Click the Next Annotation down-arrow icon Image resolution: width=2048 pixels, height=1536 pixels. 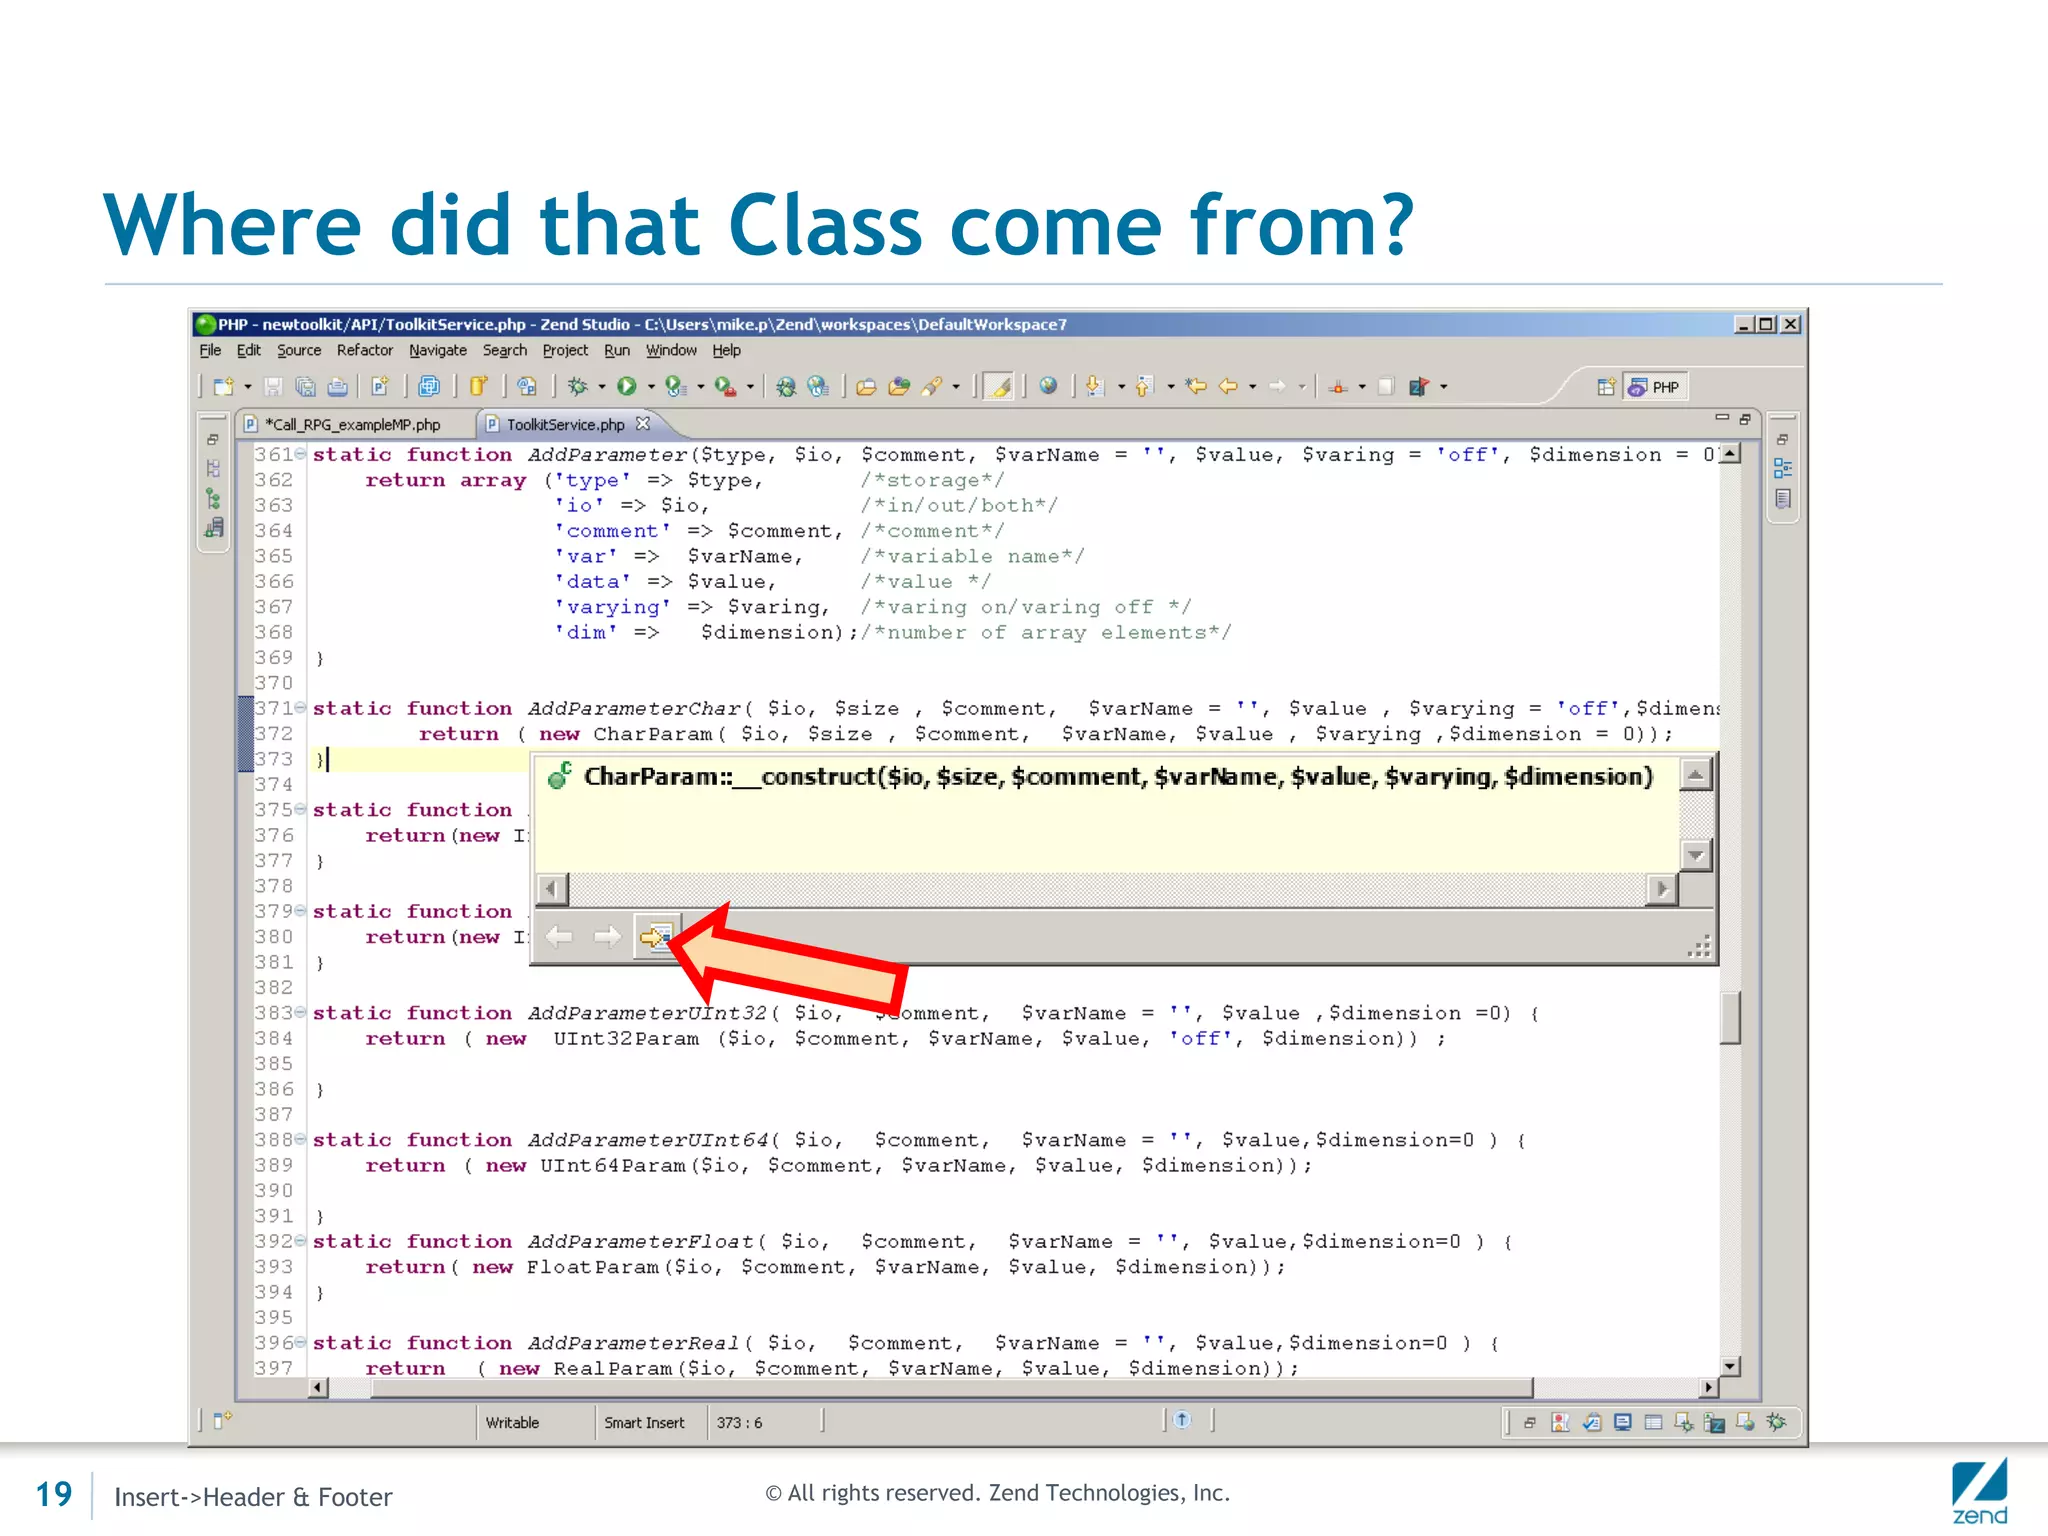(x=1096, y=387)
